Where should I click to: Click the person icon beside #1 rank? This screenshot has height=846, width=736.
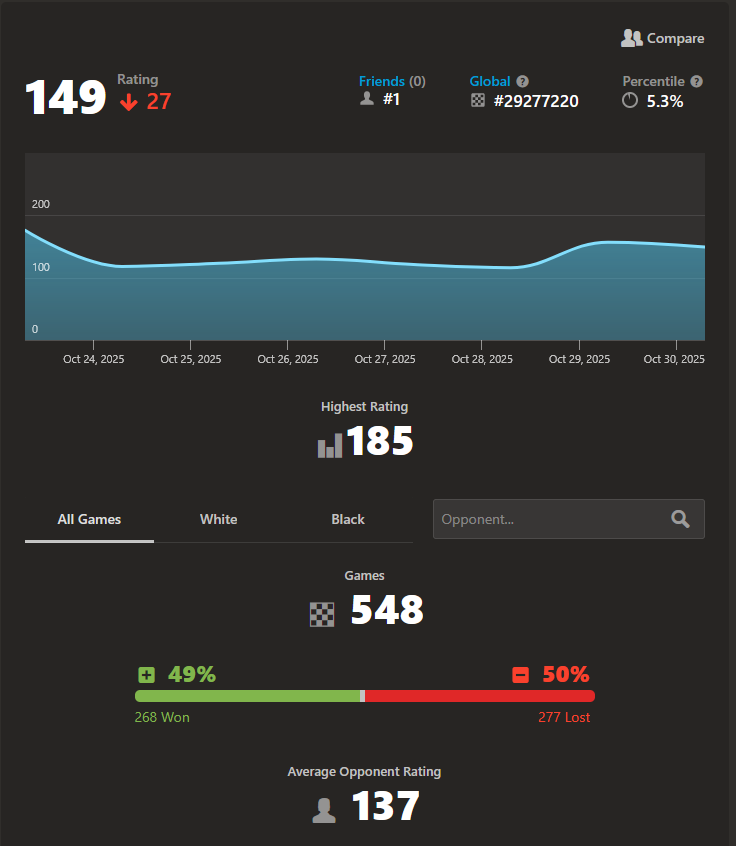pos(367,99)
